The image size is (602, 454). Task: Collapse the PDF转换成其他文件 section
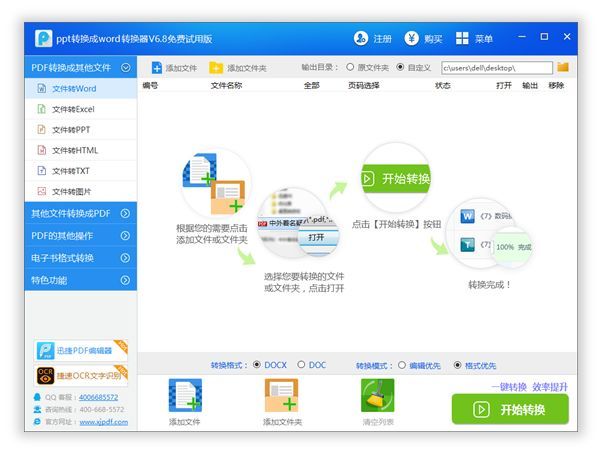(x=125, y=68)
